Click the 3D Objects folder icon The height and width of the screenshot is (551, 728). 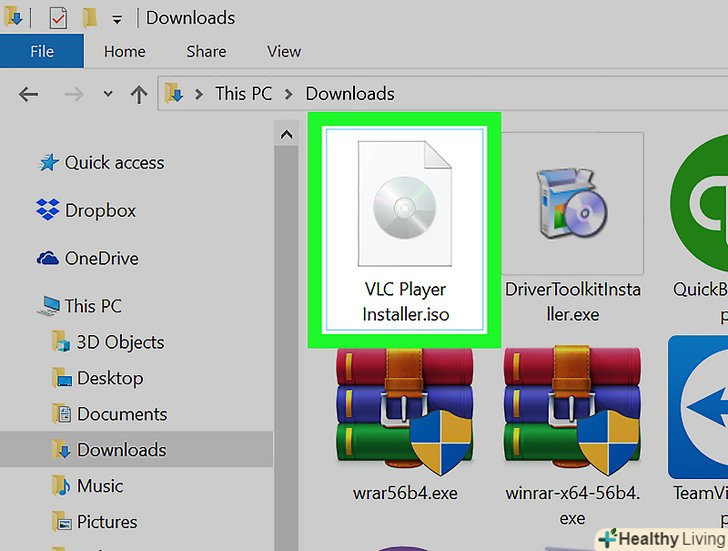point(60,341)
